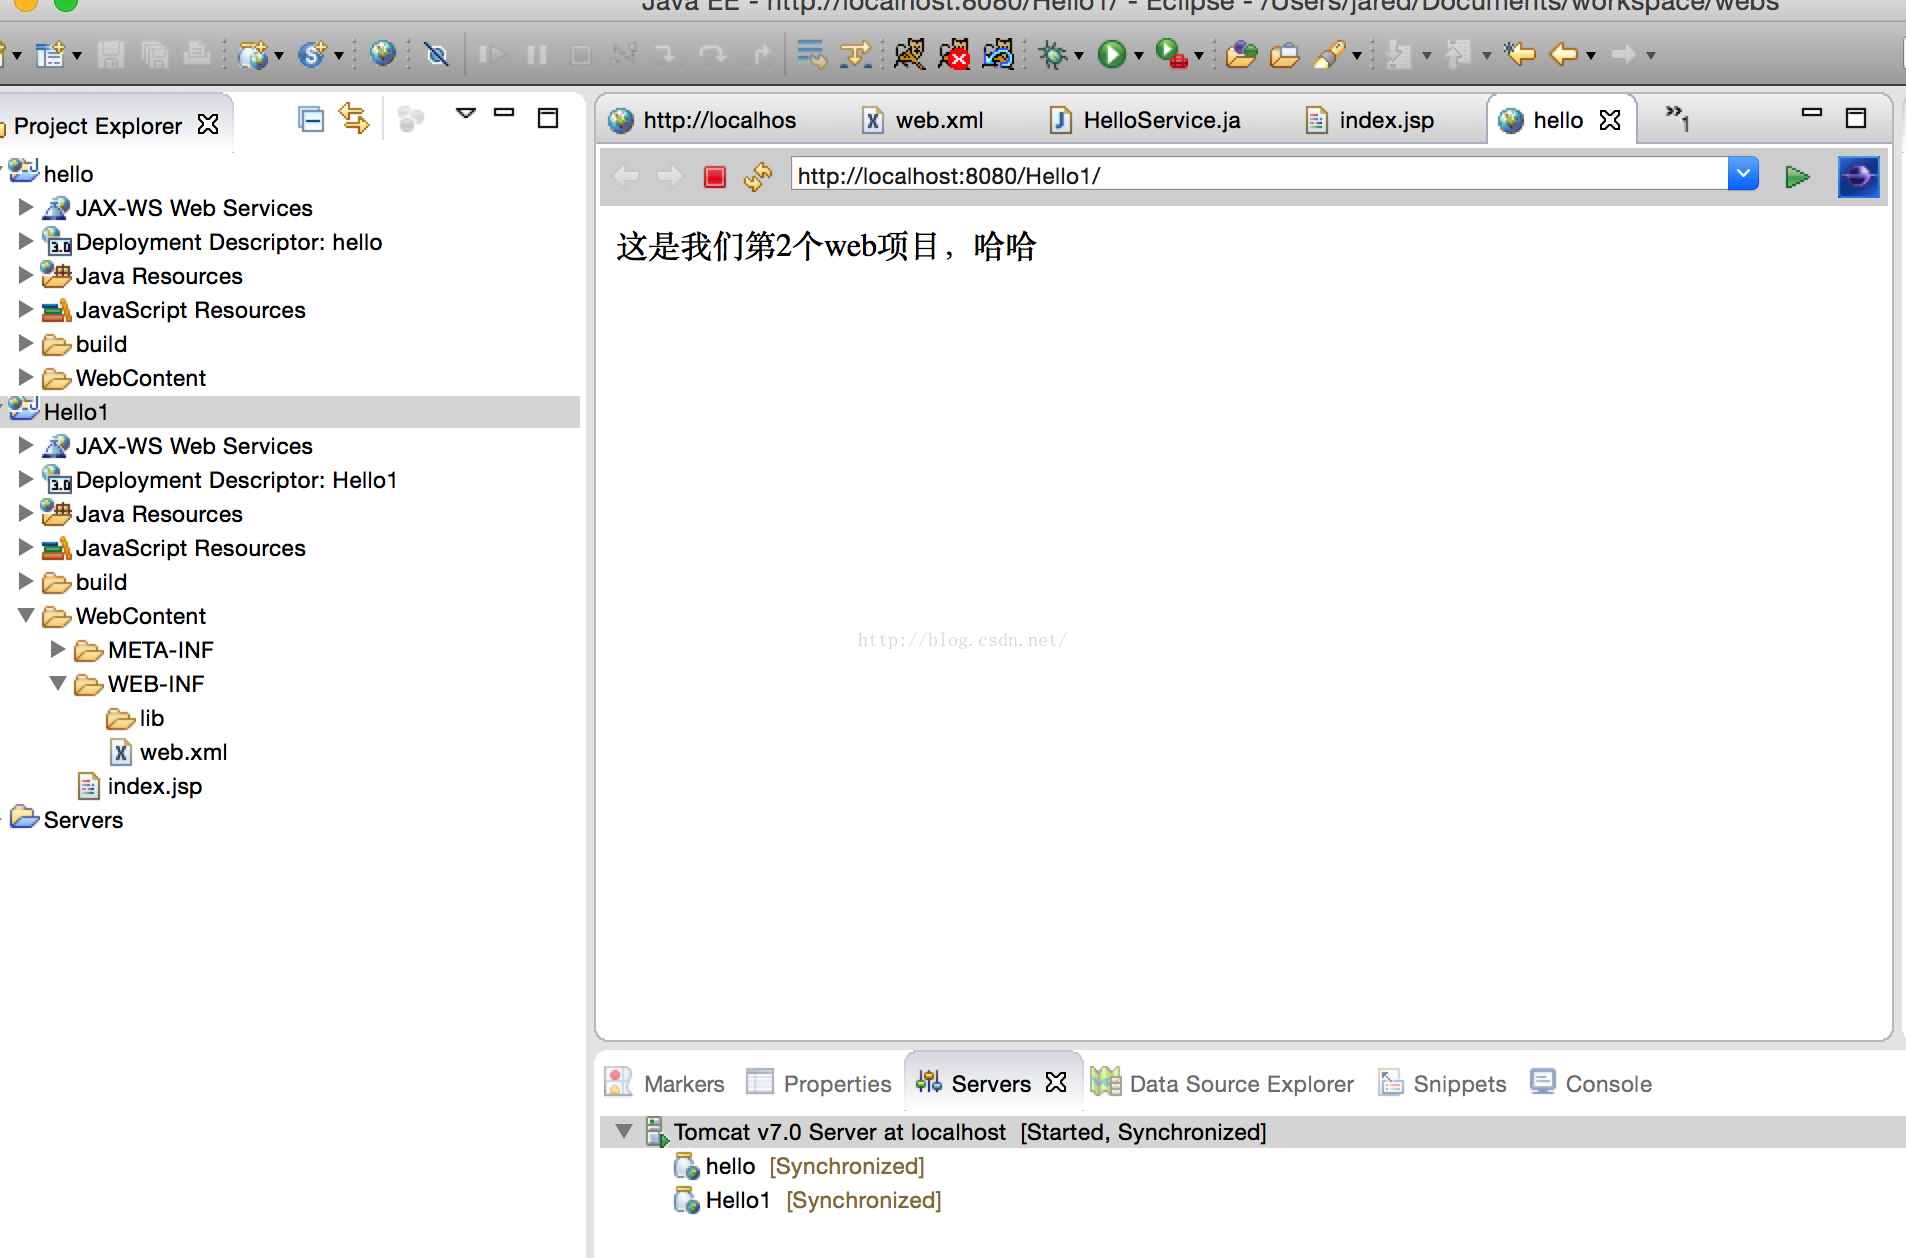Screen dimensions: 1906x1258
Task: Refresh the internal browser page
Action: [x=758, y=177]
